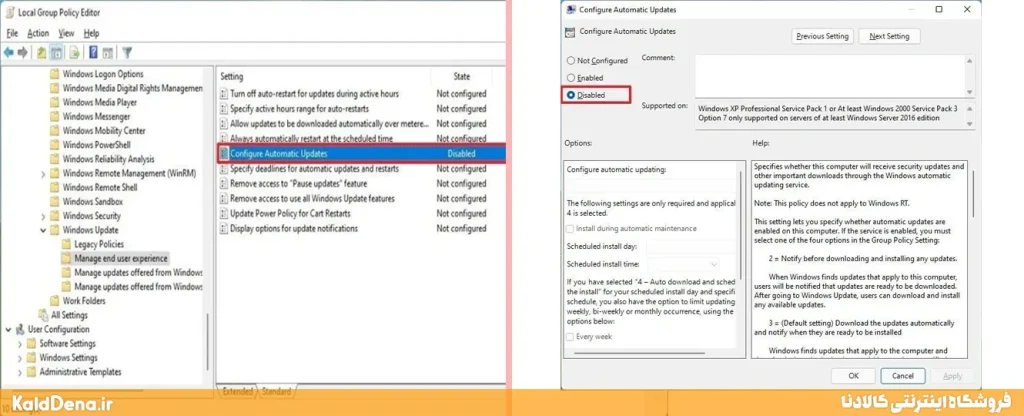Screen dimensions: 1024x416
Task: Select Specify deadlines for automatic updates and restarts
Action: tap(314, 168)
